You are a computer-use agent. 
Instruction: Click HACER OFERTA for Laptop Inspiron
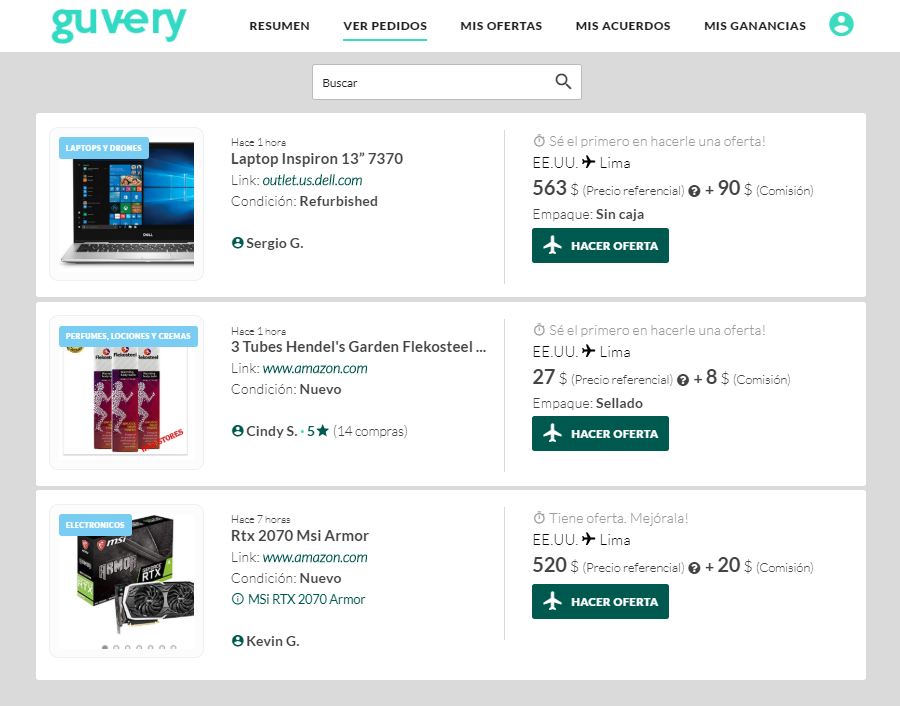pos(600,246)
